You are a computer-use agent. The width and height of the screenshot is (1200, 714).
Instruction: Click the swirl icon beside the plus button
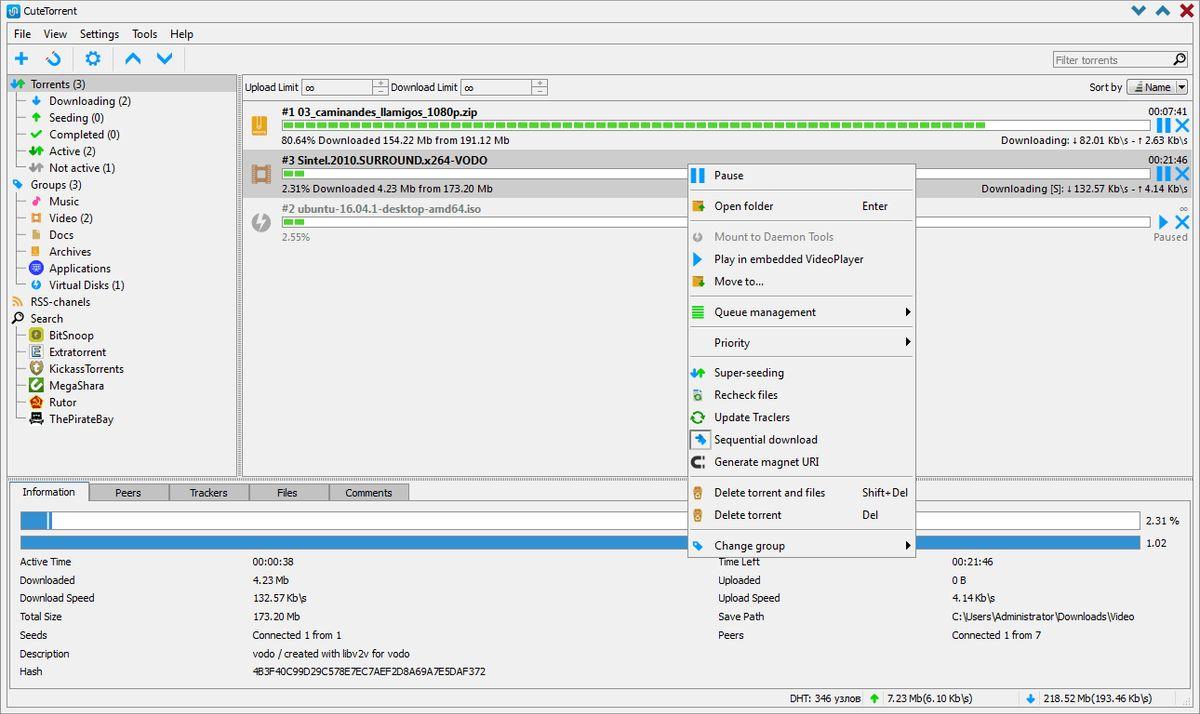click(54, 59)
